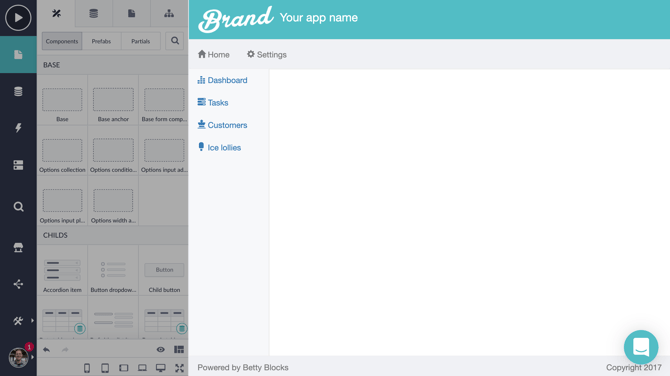This screenshot has height=376, width=670.
Task: Open the Home menu item
Action: [214, 54]
